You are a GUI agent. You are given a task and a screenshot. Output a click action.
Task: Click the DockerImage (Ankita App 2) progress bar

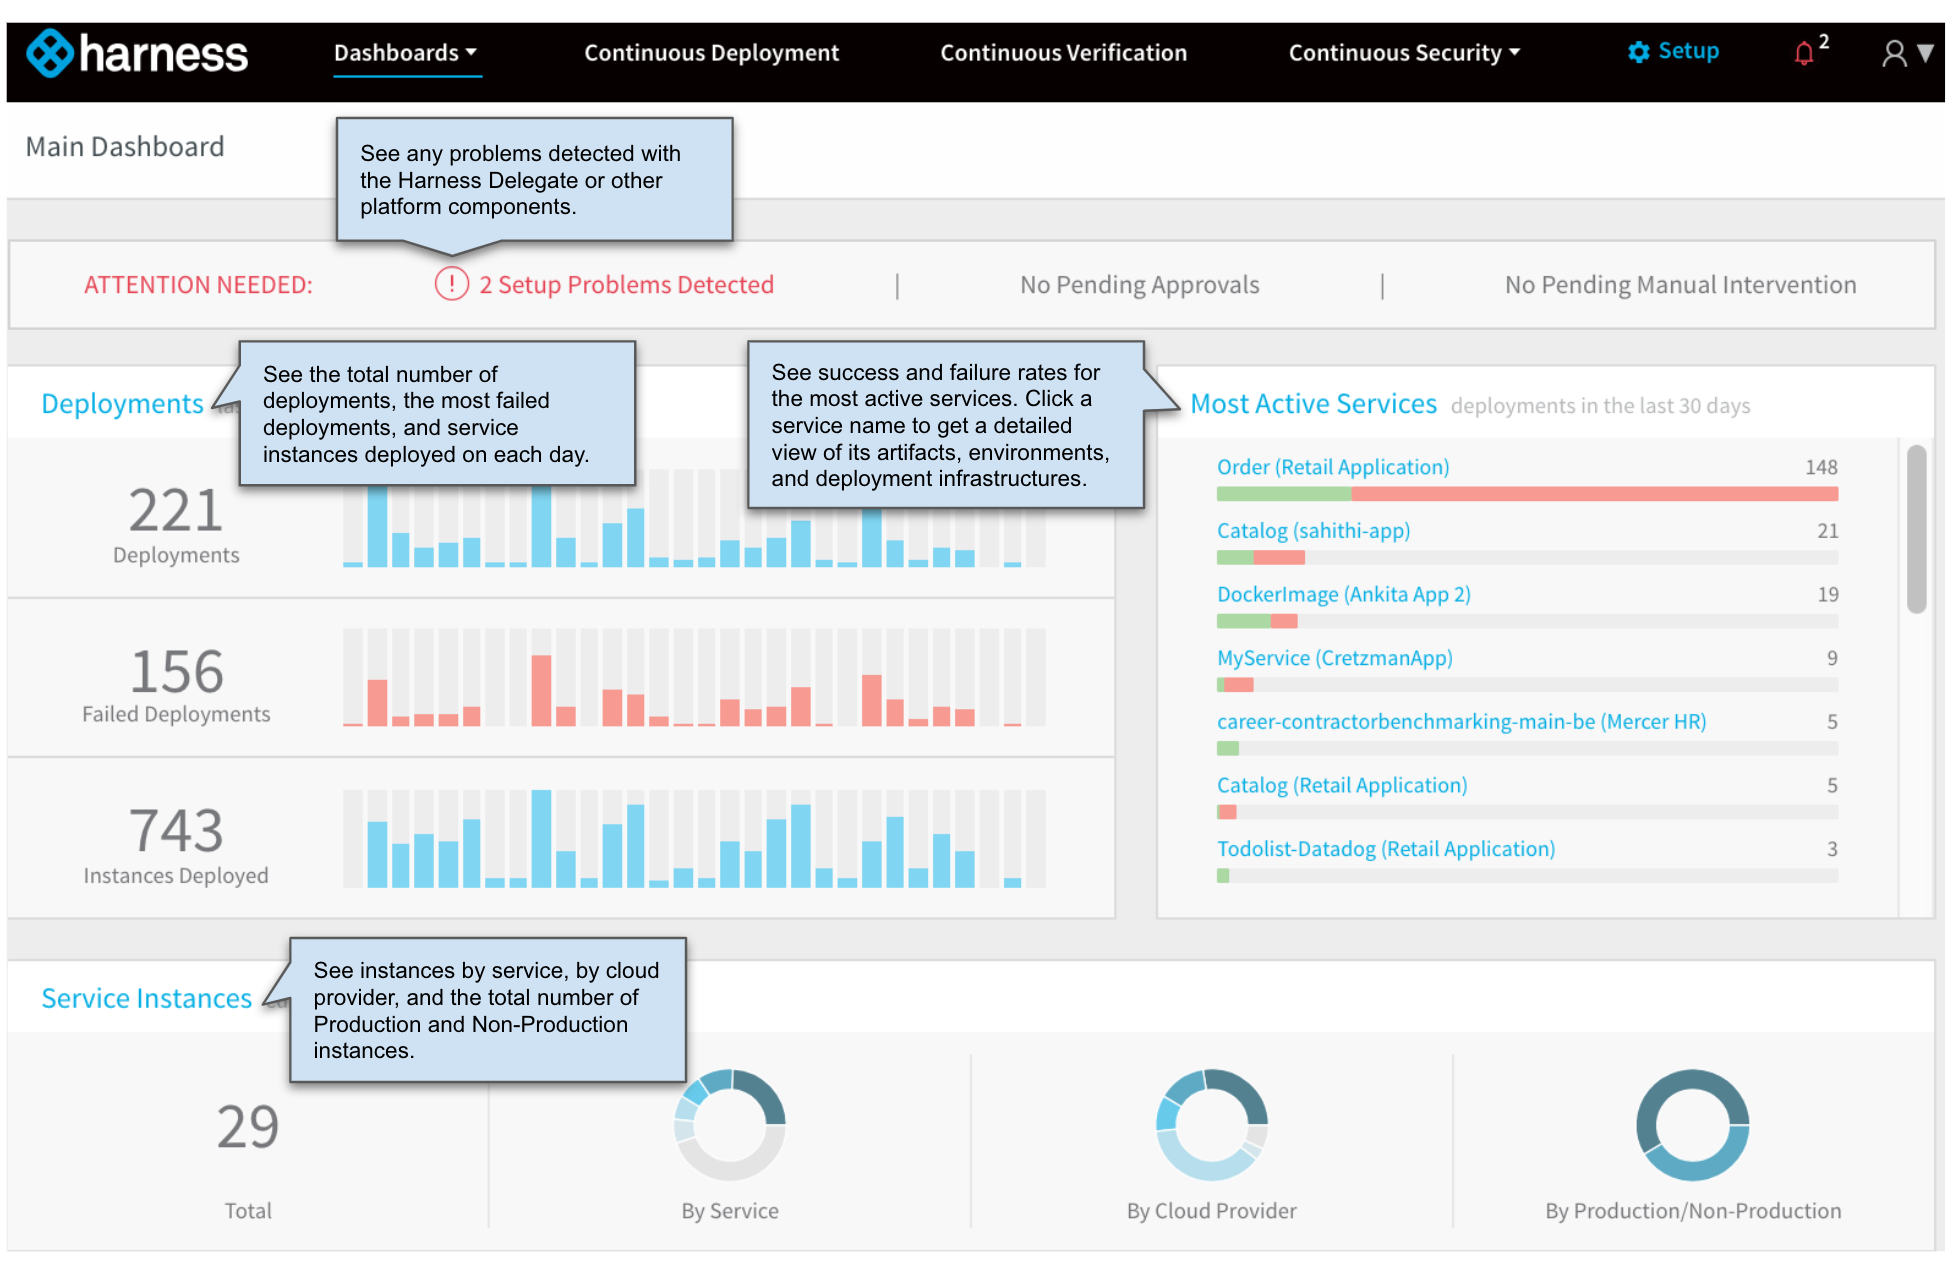click(x=1527, y=621)
